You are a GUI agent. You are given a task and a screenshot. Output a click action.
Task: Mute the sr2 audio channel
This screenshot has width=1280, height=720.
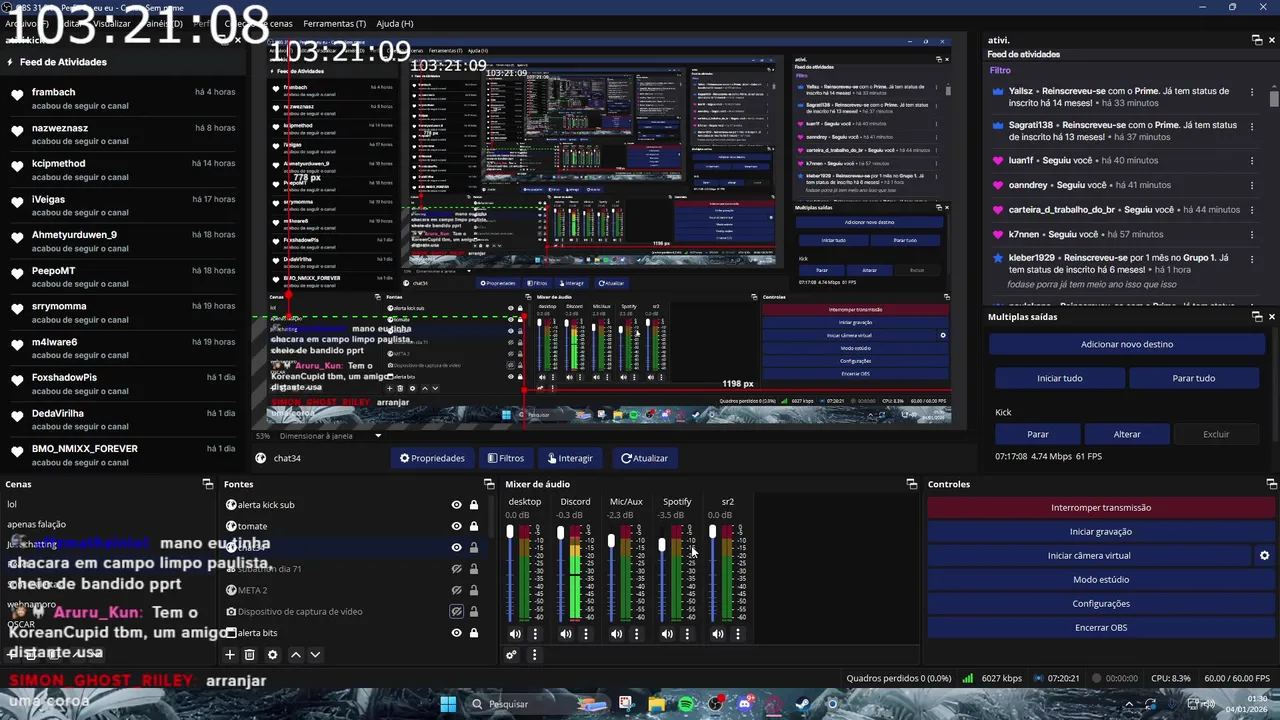[x=717, y=634]
